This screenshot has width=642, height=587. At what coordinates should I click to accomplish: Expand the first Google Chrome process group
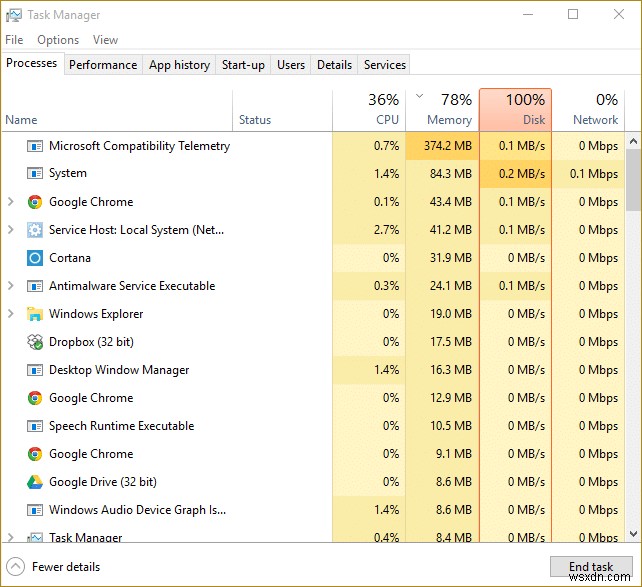click(x=11, y=202)
